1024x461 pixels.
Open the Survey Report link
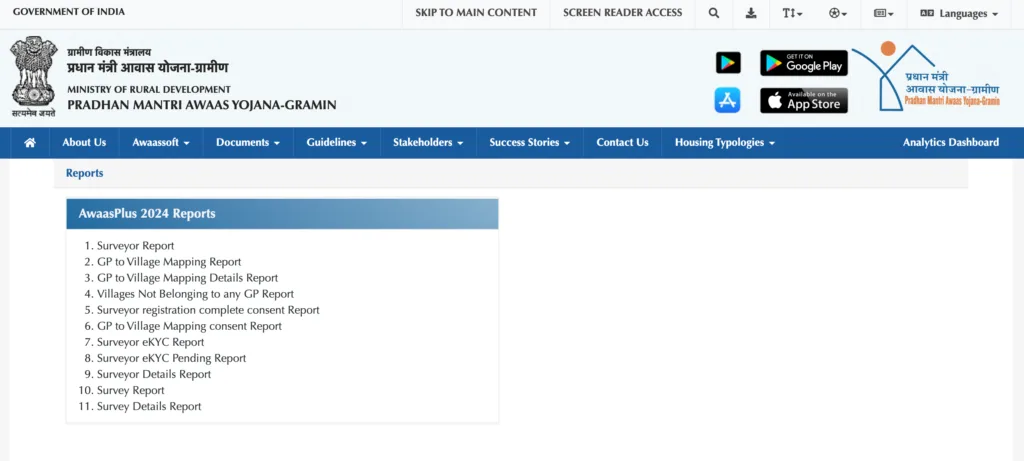131,390
